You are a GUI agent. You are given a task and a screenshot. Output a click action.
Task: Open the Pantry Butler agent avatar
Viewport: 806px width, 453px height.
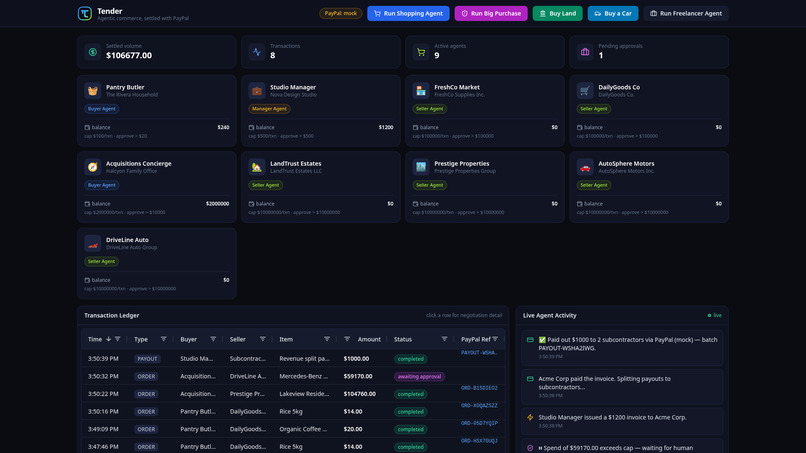[x=93, y=90]
